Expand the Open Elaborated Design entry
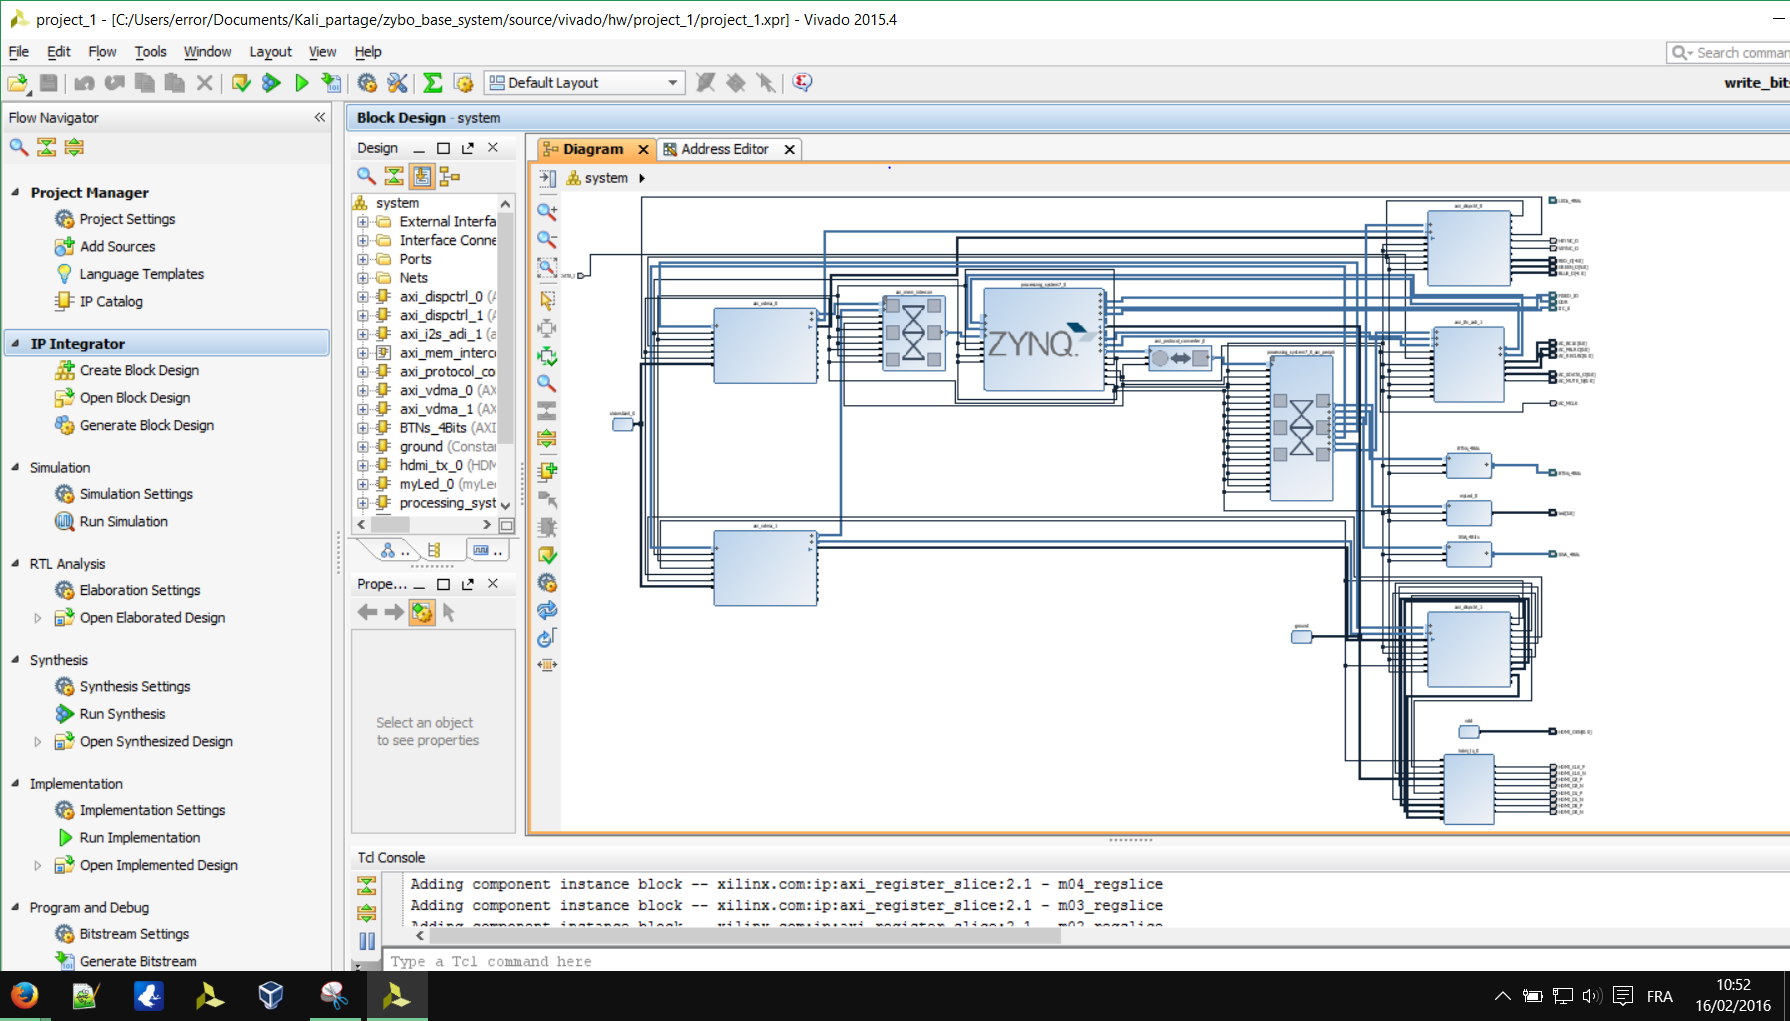This screenshot has height=1021, width=1790. (x=38, y=618)
